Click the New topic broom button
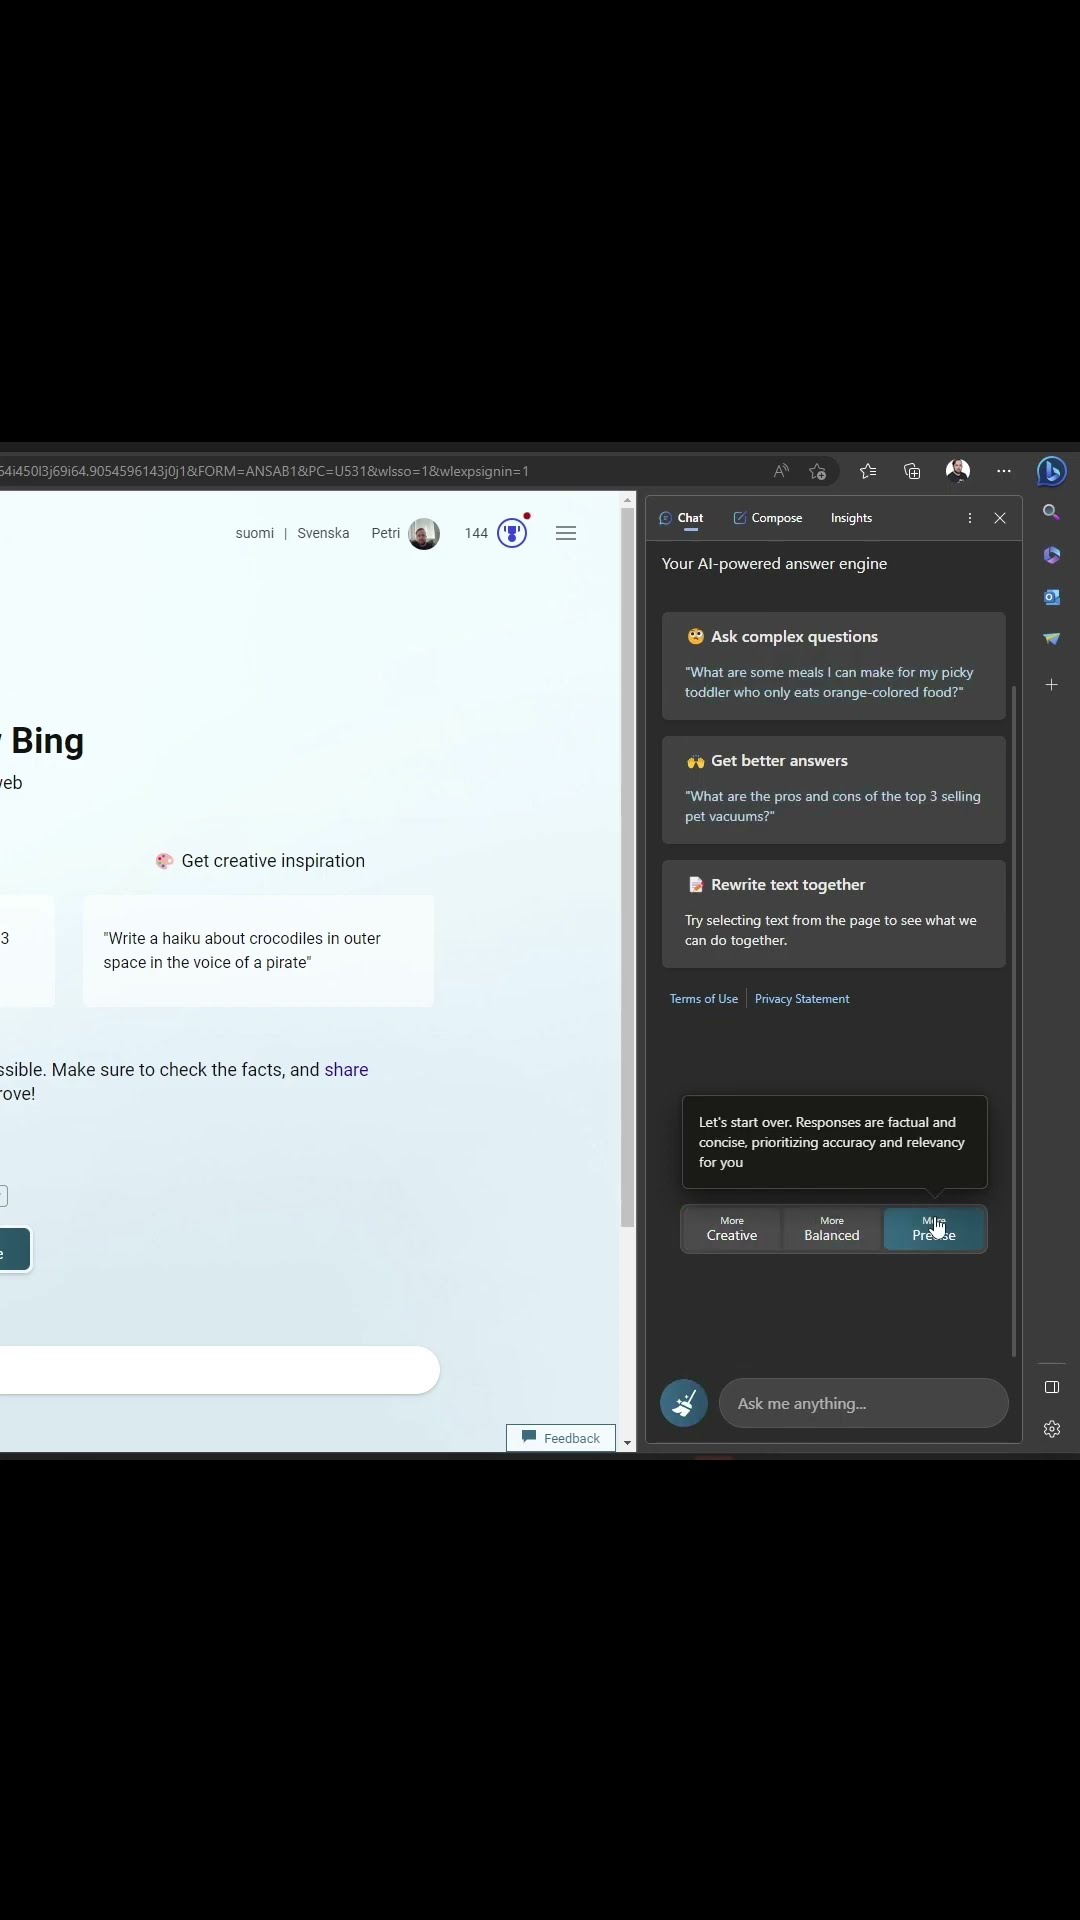The image size is (1080, 1920). (x=684, y=1404)
